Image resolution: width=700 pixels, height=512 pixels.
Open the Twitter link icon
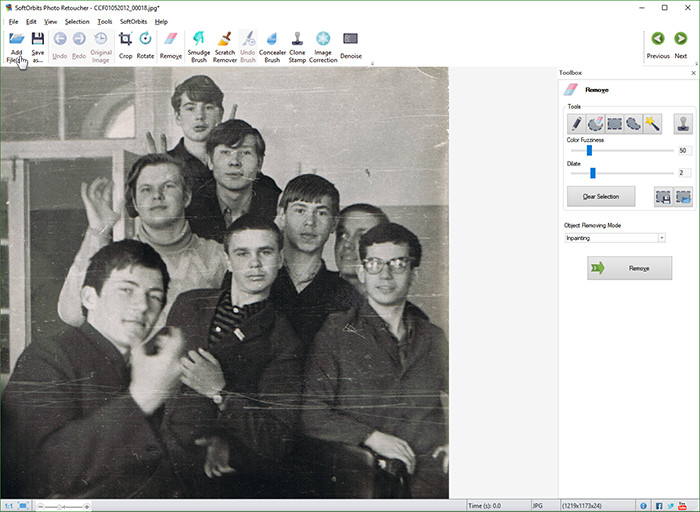click(671, 506)
